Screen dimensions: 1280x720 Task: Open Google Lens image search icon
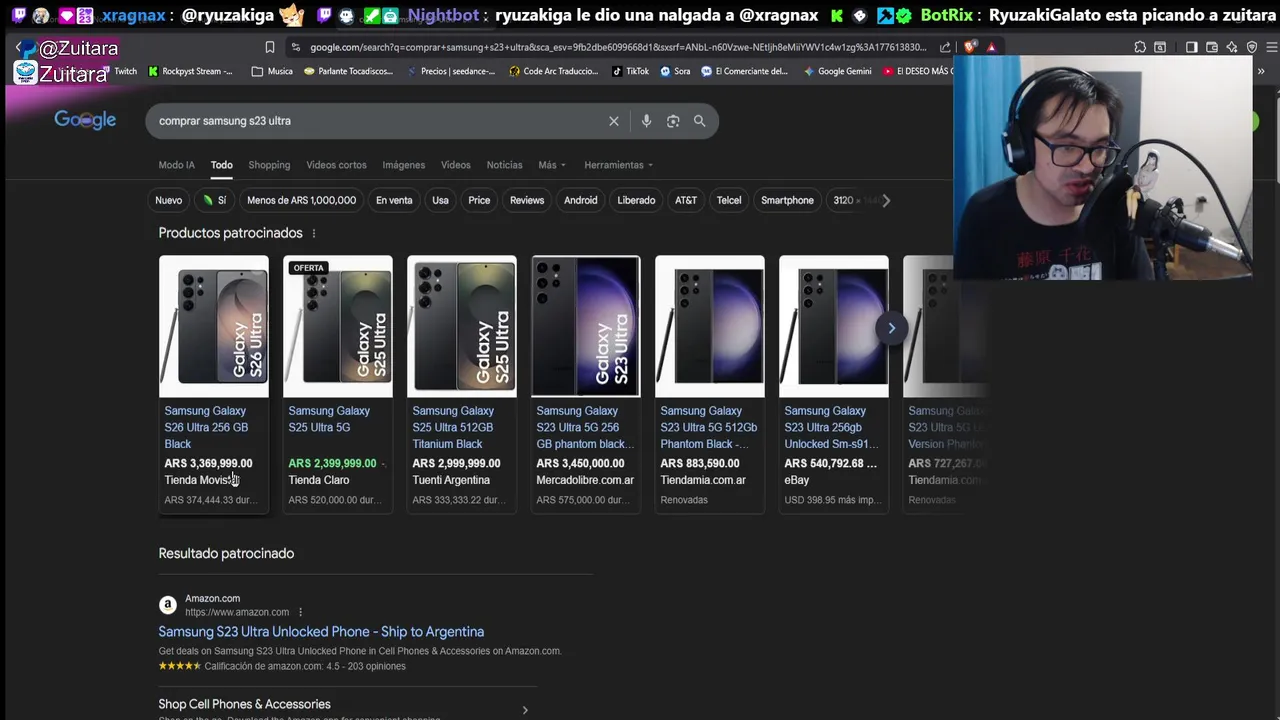(673, 121)
